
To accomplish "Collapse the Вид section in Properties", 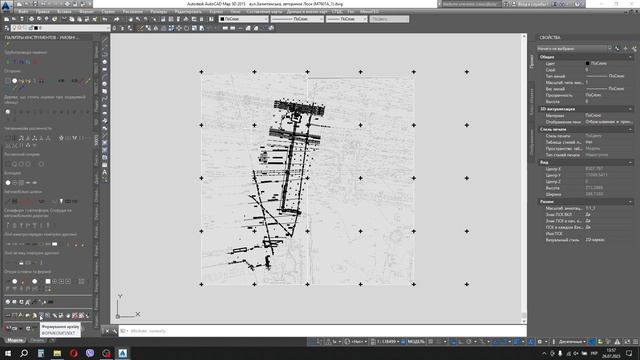I will [630, 162].
